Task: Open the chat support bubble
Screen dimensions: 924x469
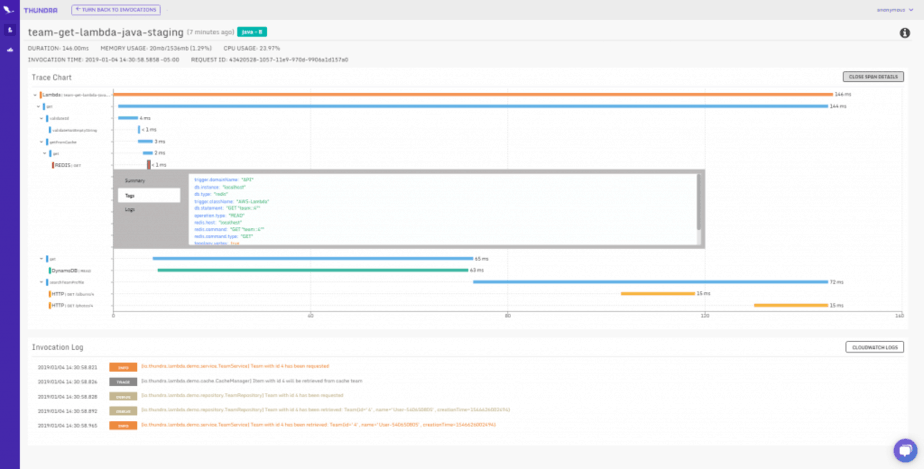Action: click(904, 449)
